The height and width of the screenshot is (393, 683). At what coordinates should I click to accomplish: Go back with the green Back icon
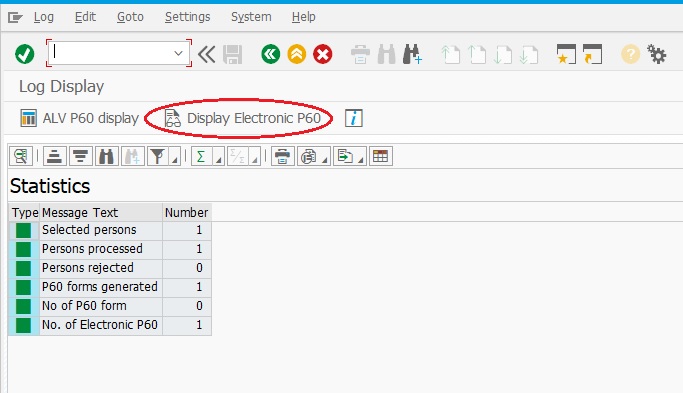click(x=270, y=54)
